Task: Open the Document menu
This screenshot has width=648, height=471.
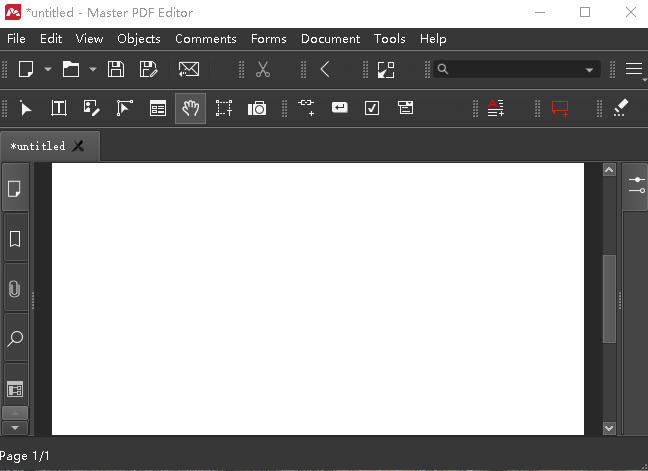Action: pos(331,39)
